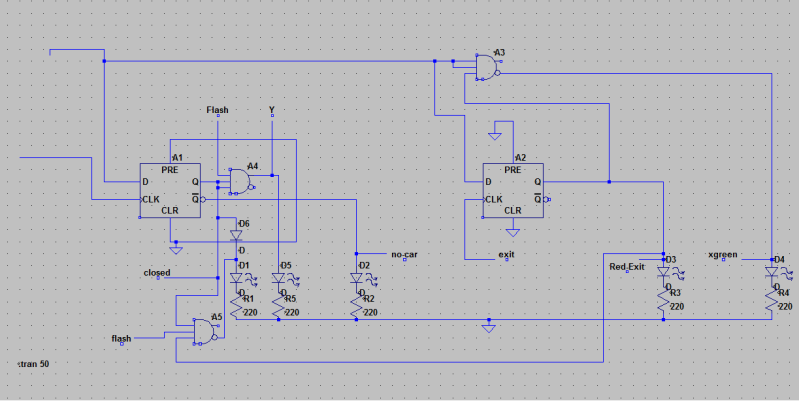Click the PRE label on flip-flop A1
799x401 pixels.
click(170, 170)
